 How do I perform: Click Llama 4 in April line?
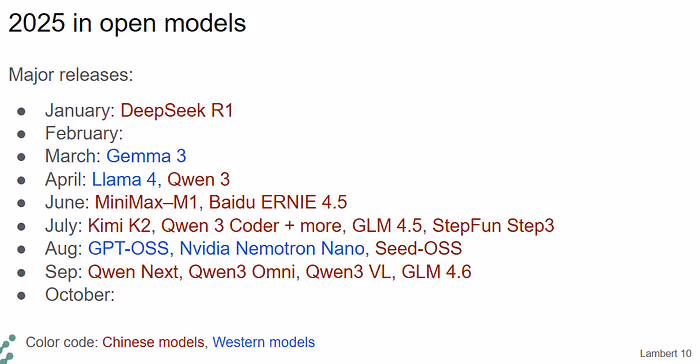[124, 180]
